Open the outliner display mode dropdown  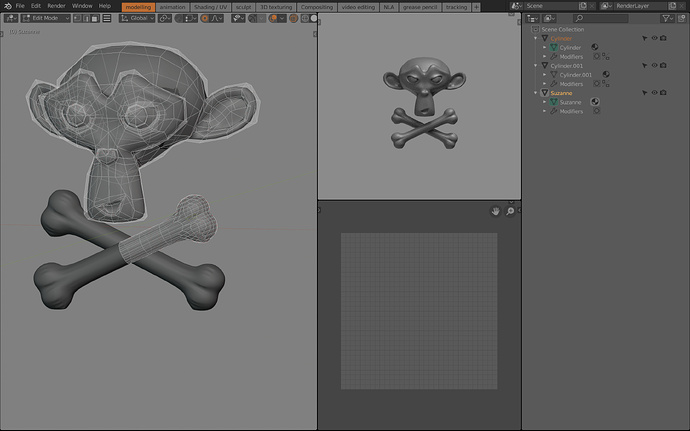click(x=549, y=18)
